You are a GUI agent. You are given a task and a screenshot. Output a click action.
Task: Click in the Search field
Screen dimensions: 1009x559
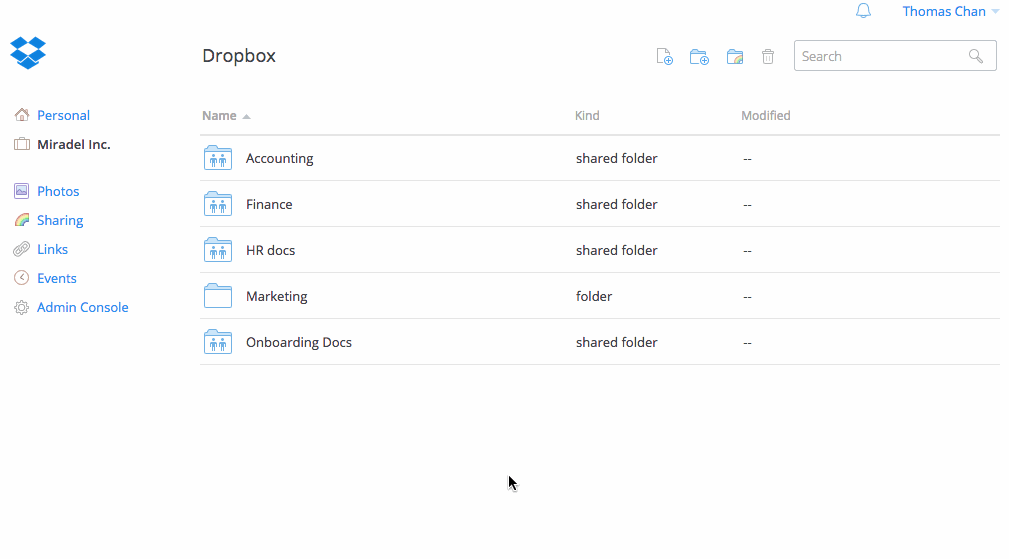[x=895, y=56]
